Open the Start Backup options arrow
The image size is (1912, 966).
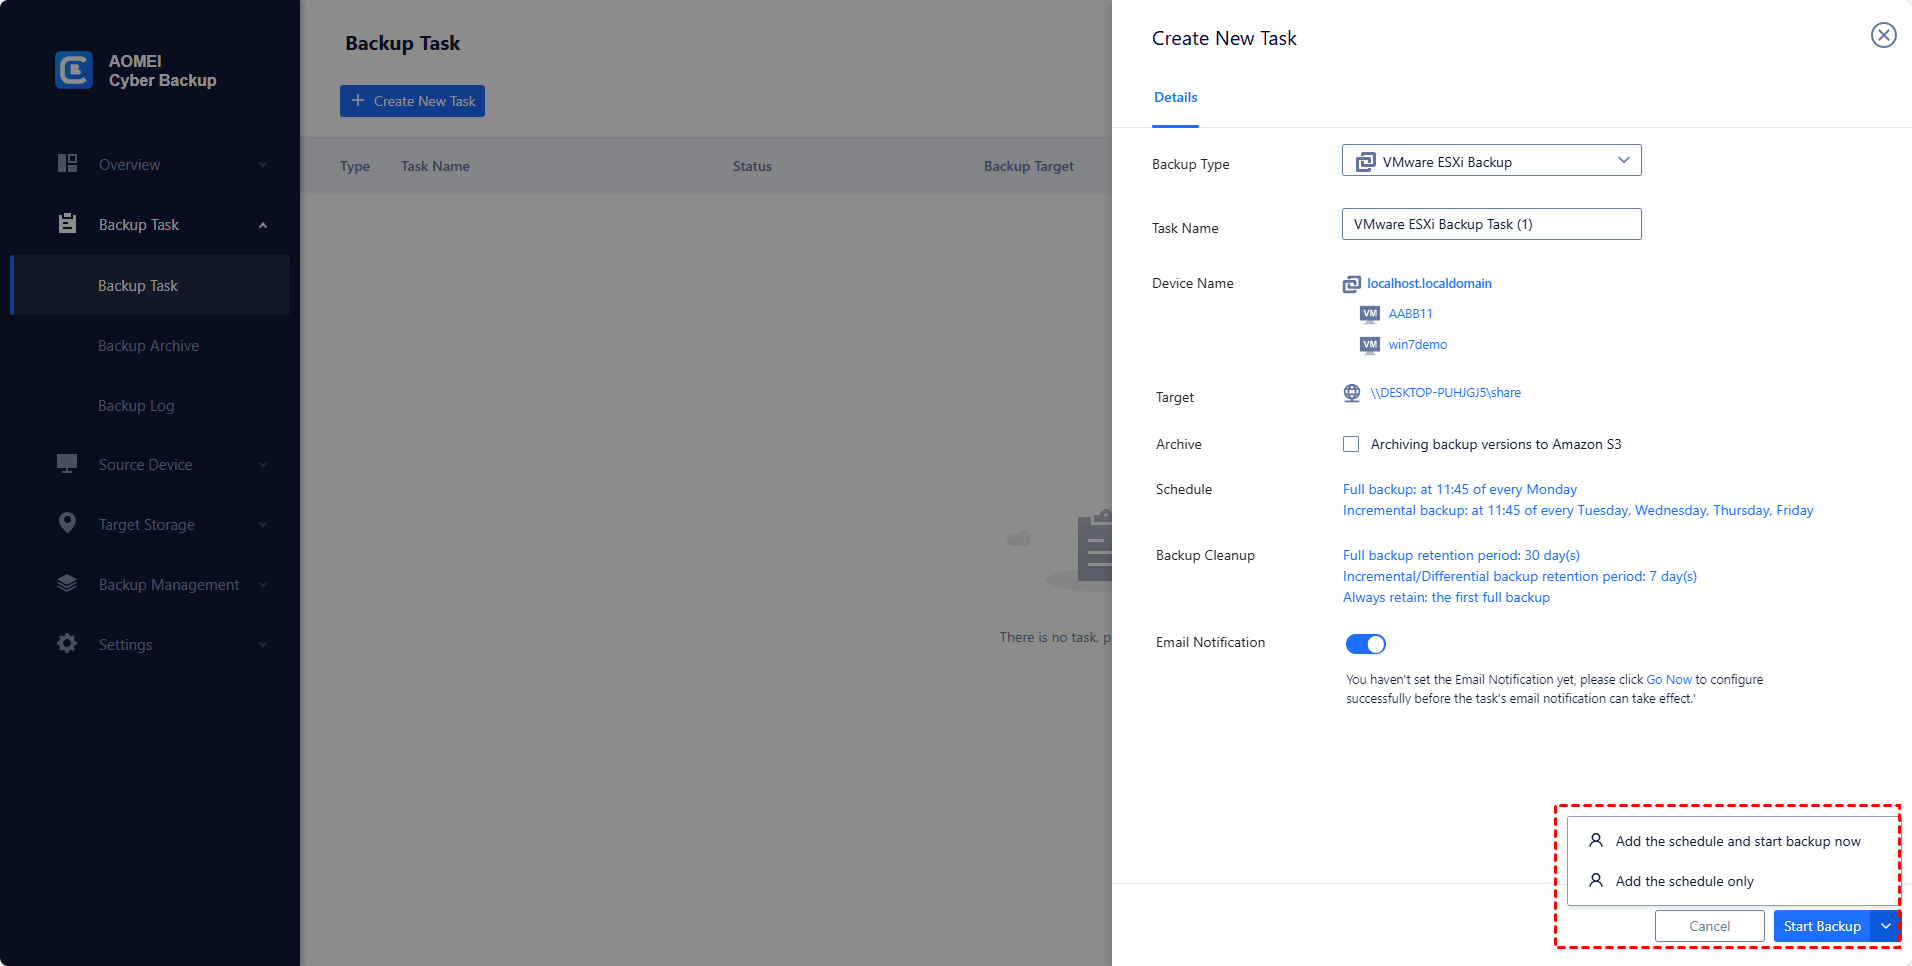click(x=1886, y=926)
